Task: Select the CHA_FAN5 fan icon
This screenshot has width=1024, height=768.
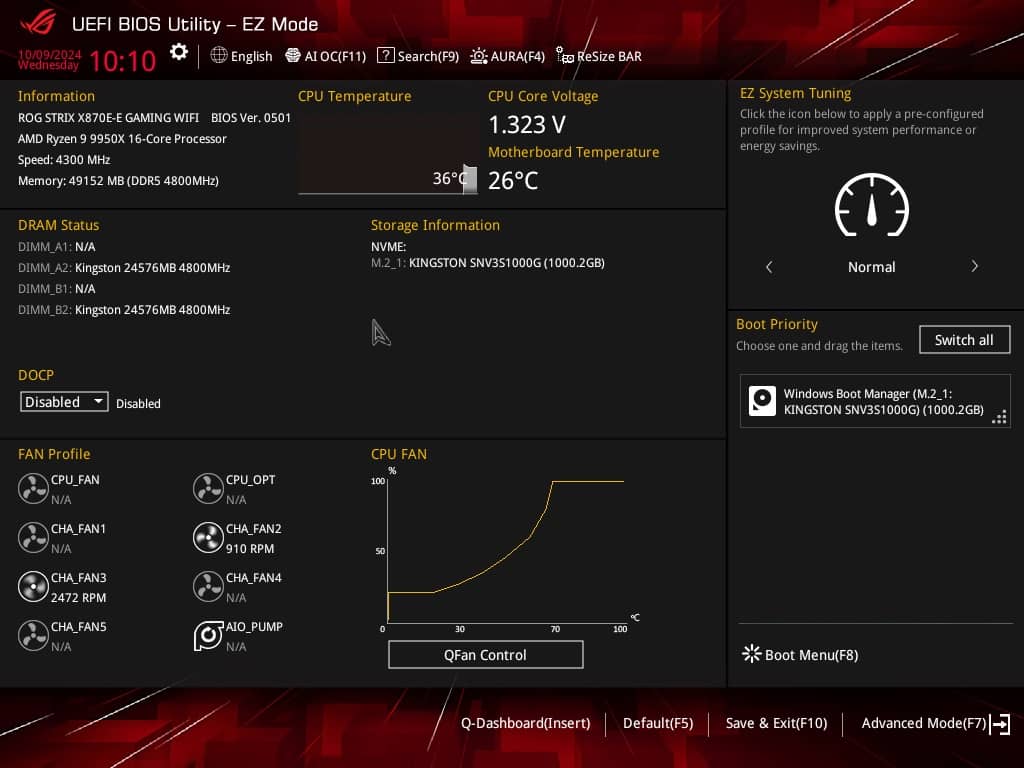Action: (x=33, y=635)
